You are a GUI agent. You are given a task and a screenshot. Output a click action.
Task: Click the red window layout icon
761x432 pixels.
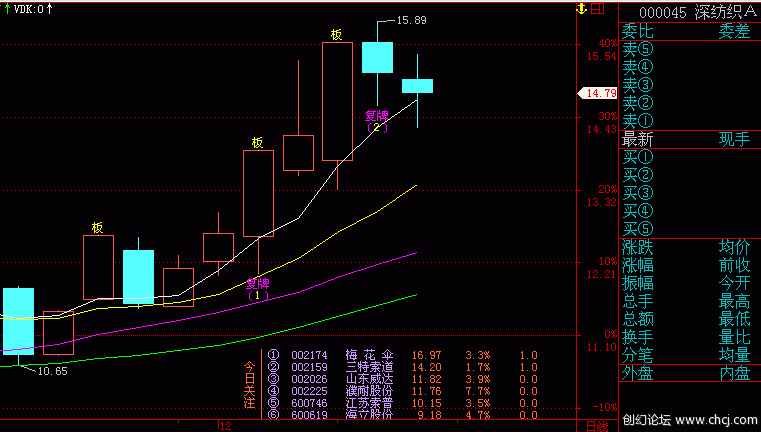pyautogui.click(x=596, y=9)
